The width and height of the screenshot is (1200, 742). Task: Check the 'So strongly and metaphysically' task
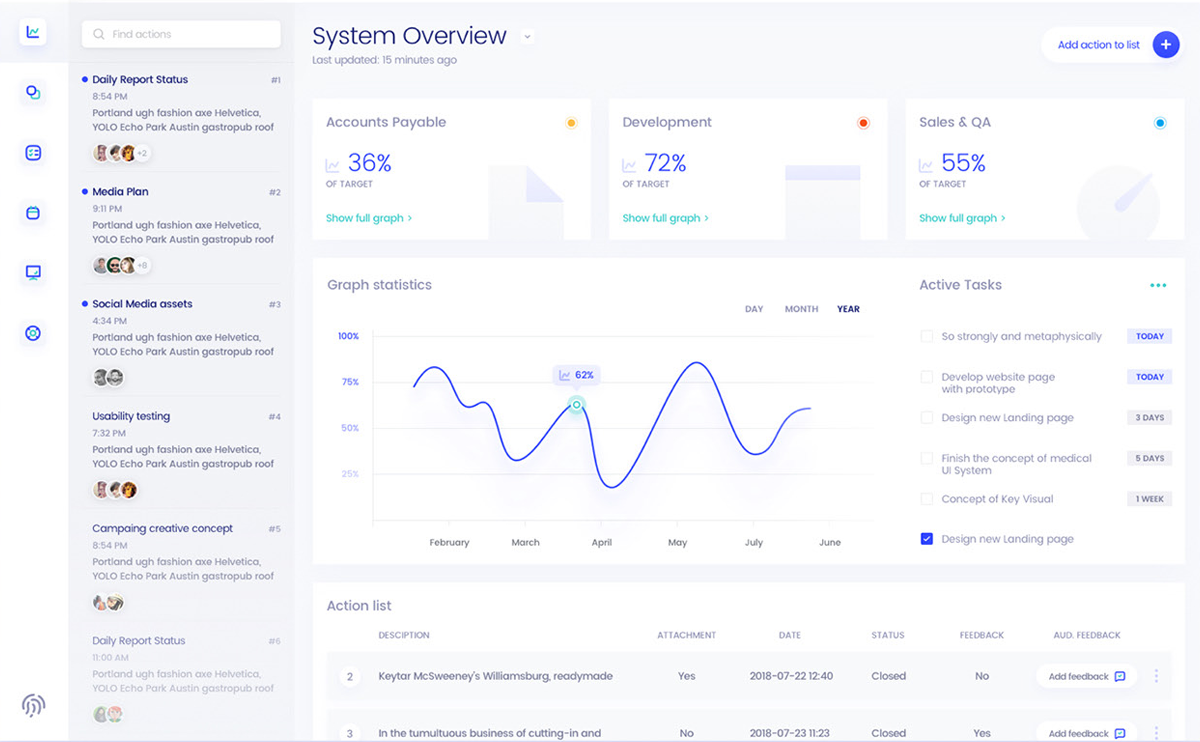pos(926,337)
